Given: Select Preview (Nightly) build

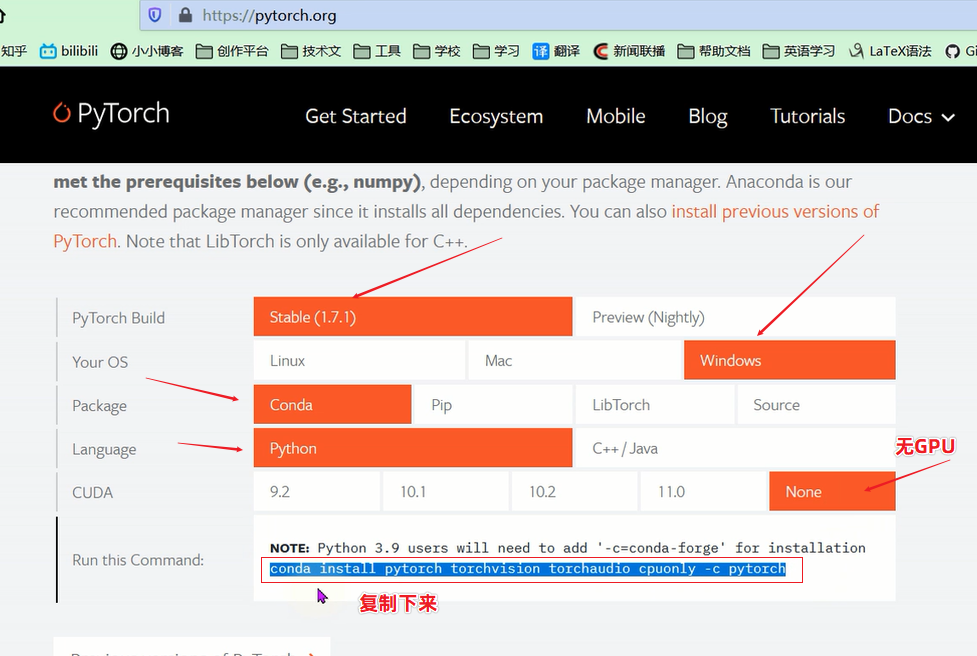Looking at the screenshot, I should point(735,317).
